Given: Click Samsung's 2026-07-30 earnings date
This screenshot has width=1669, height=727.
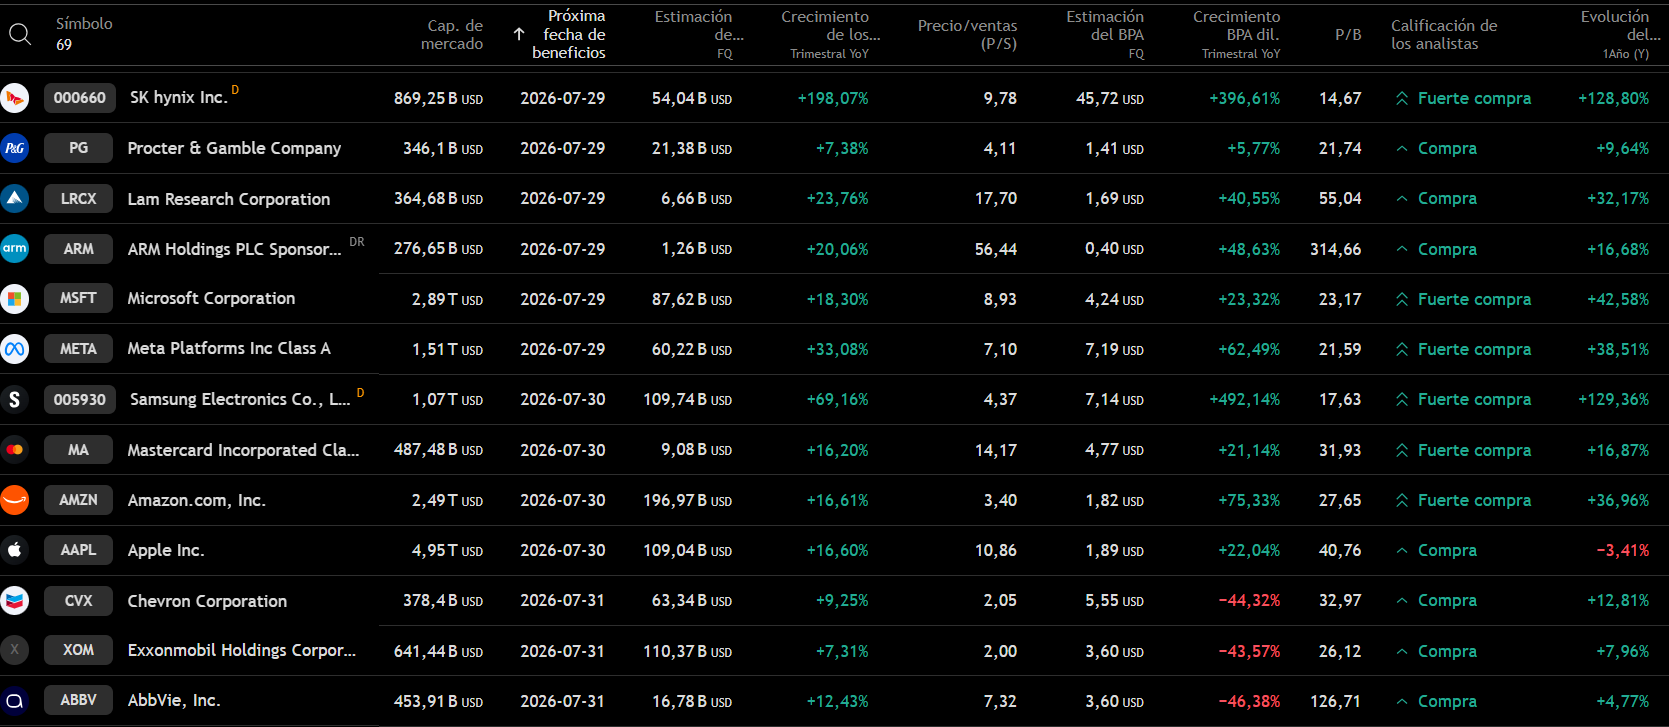Looking at the screenshot, I should pos(563,399).
